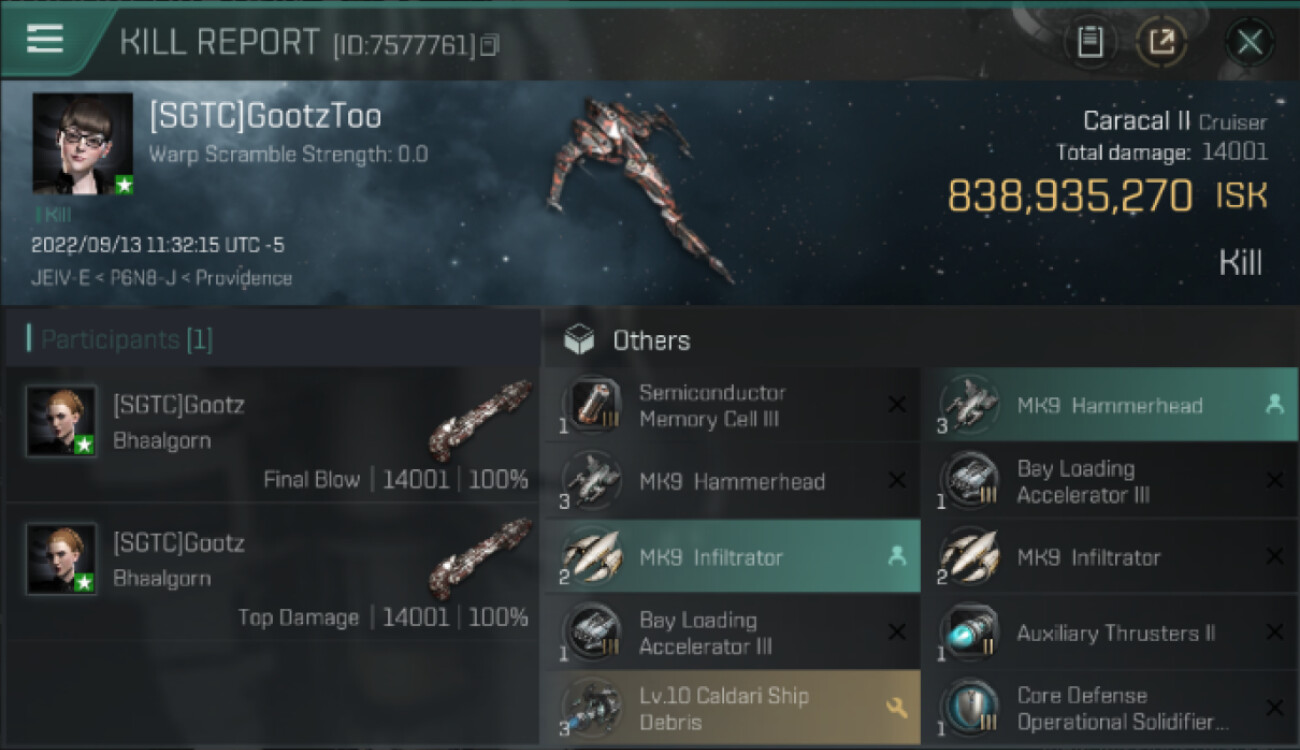This screenshot has height=750, width=1300.
Task: View GootzToo character portrait
Action: [83, 144]
